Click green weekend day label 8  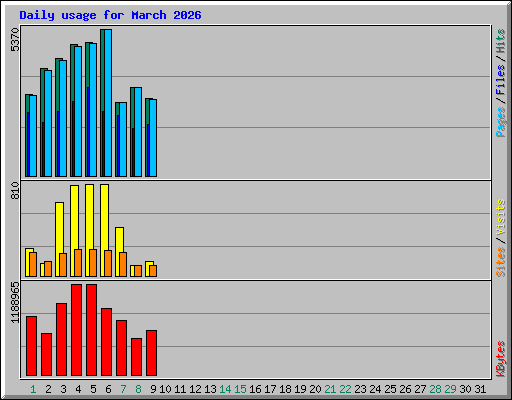coord(138,389)
